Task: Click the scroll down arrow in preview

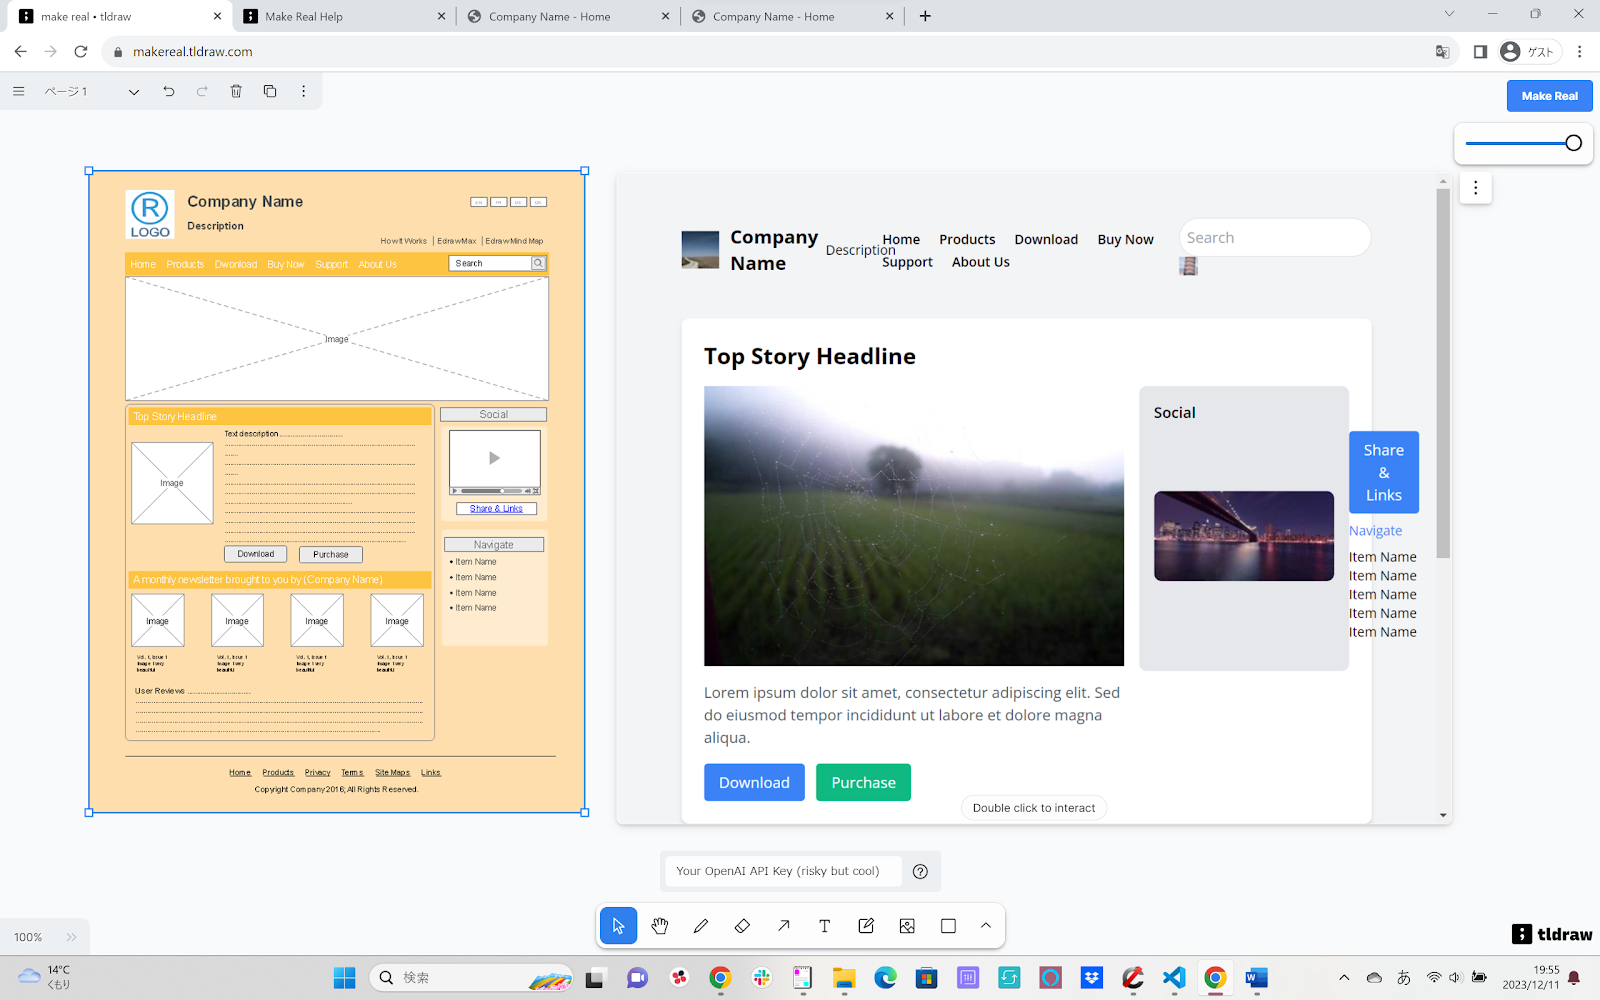Action: click(1443, 815)
